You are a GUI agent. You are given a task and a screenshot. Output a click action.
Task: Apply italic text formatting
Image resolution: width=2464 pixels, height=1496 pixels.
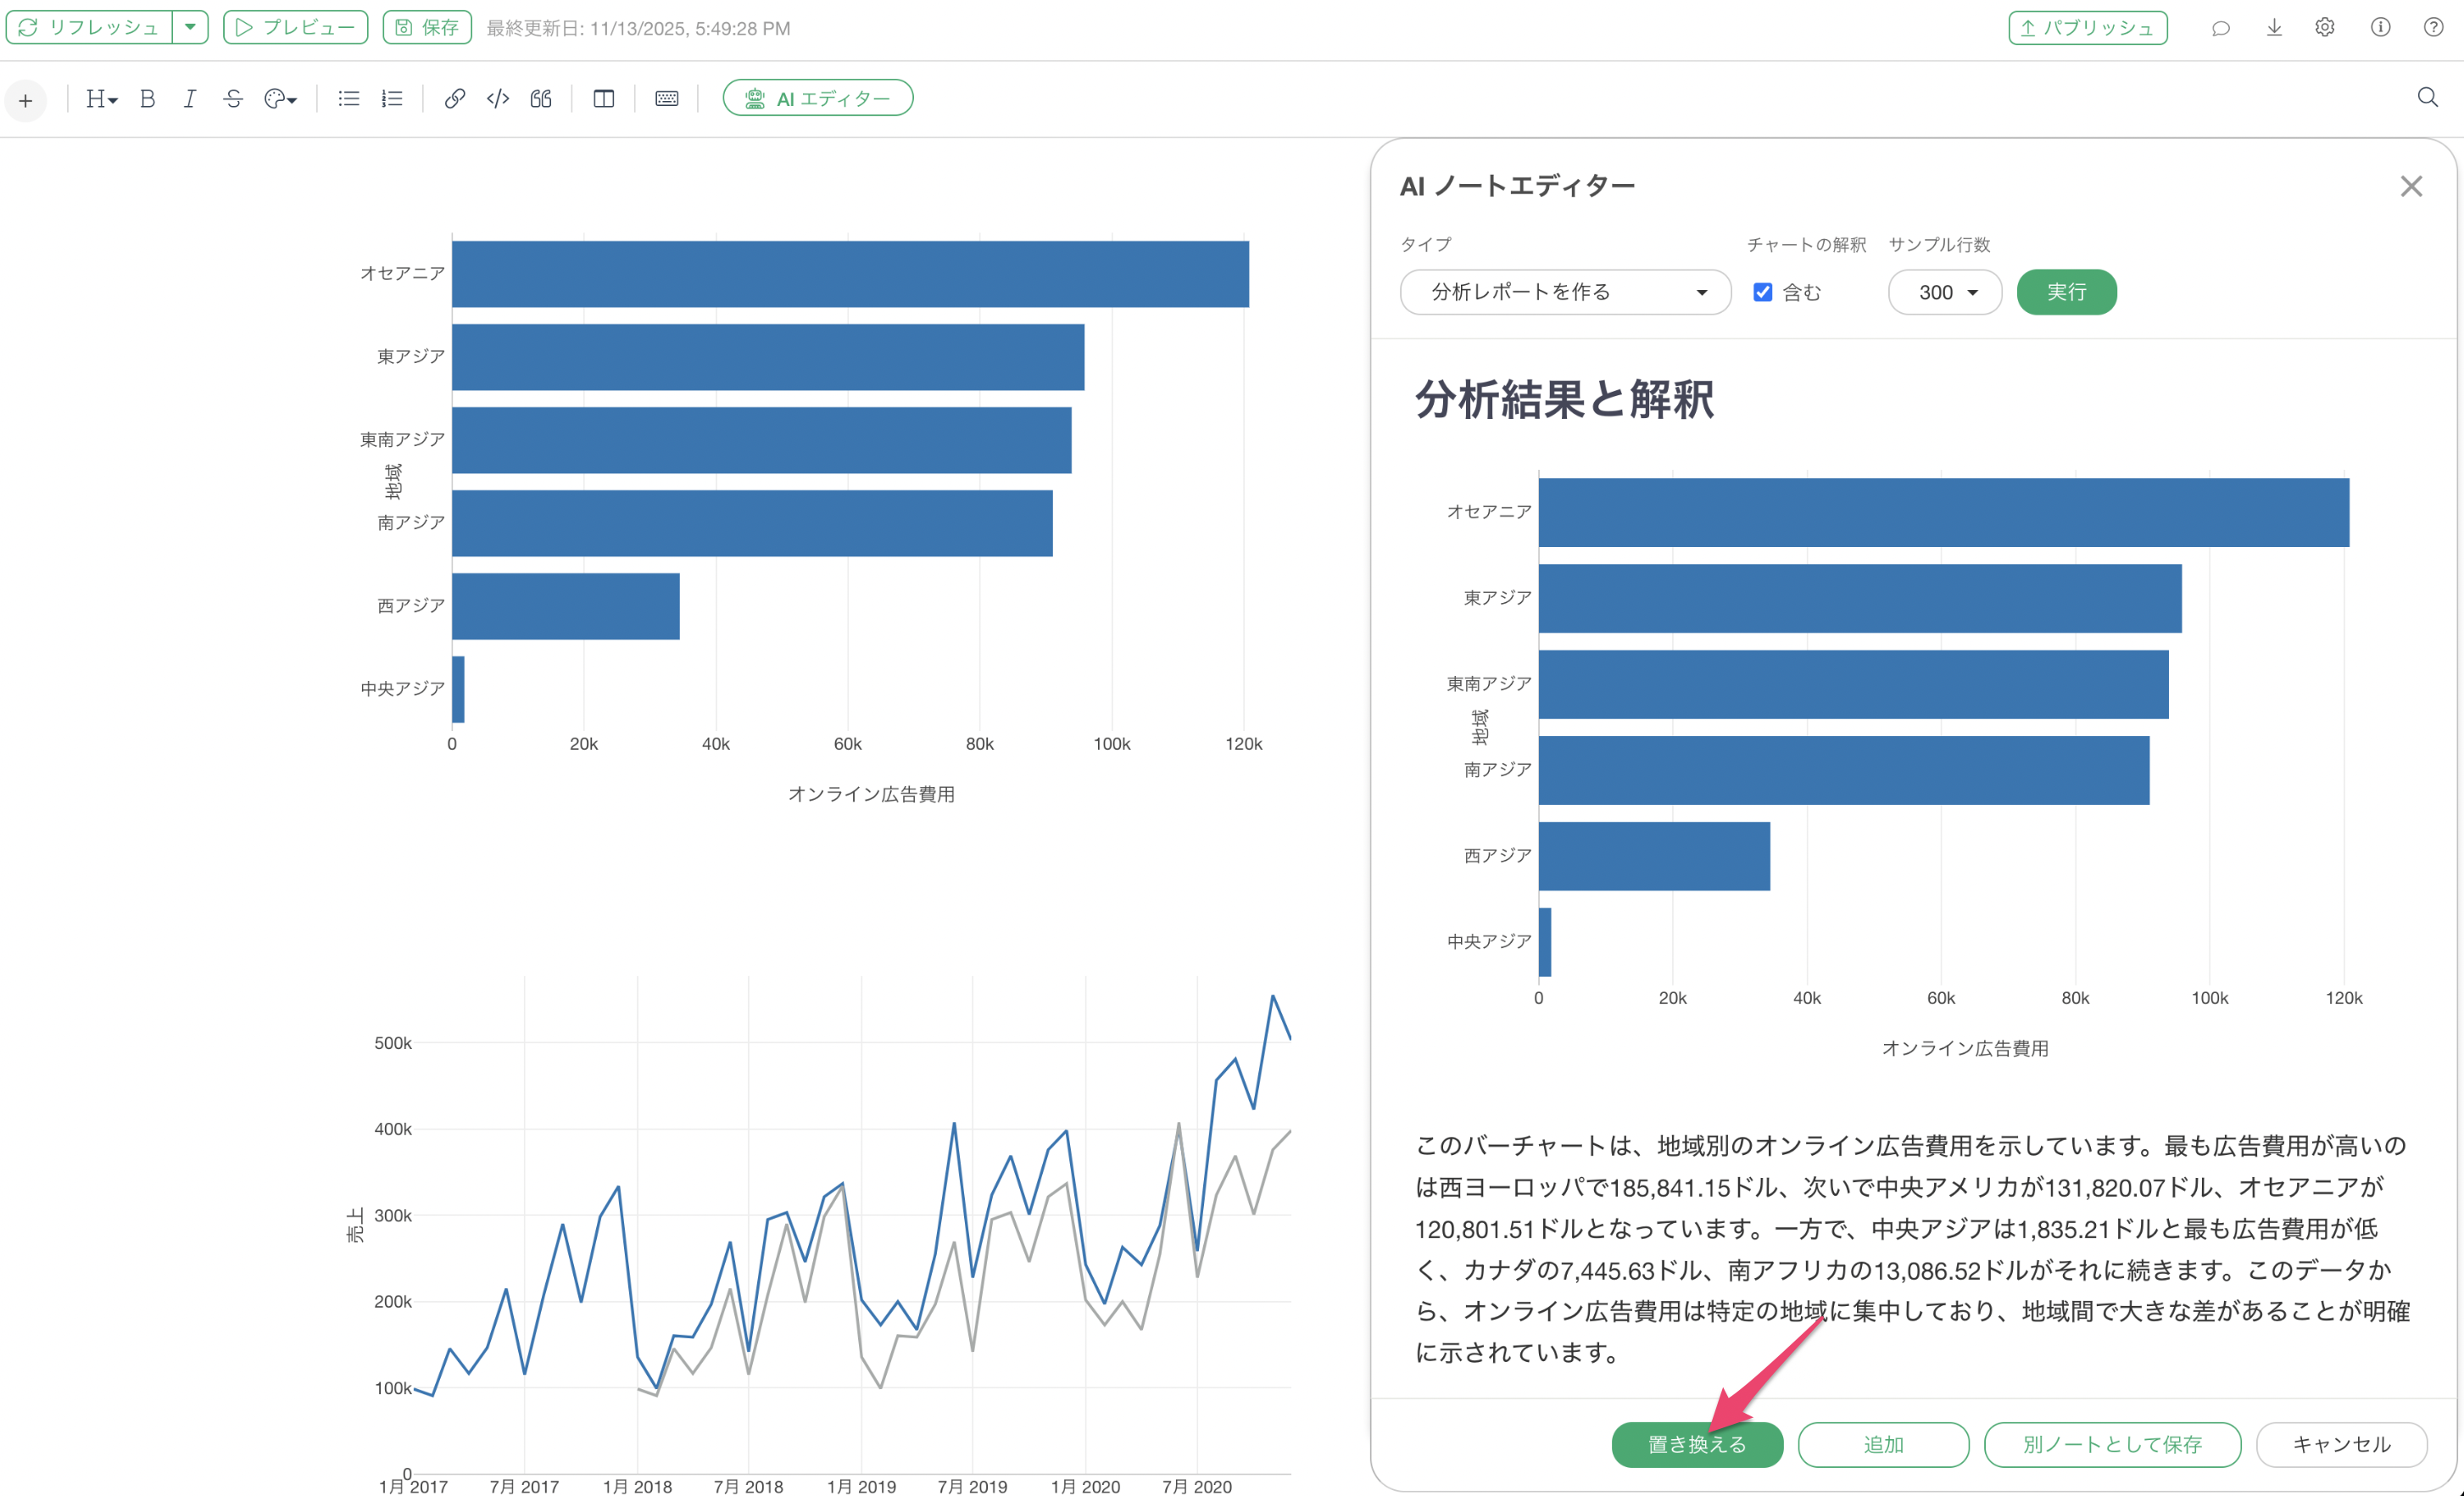(x=189, y=98)
